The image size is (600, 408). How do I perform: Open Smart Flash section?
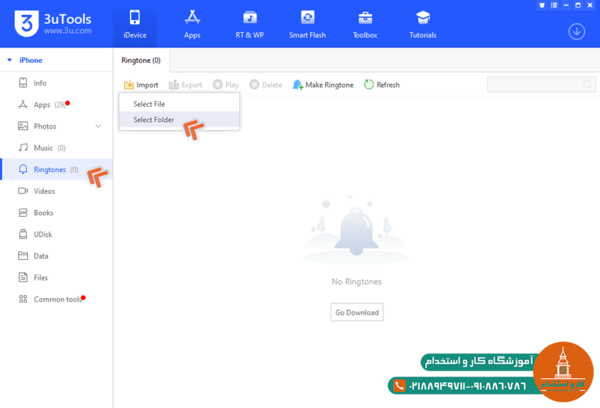tap(307, 24)
